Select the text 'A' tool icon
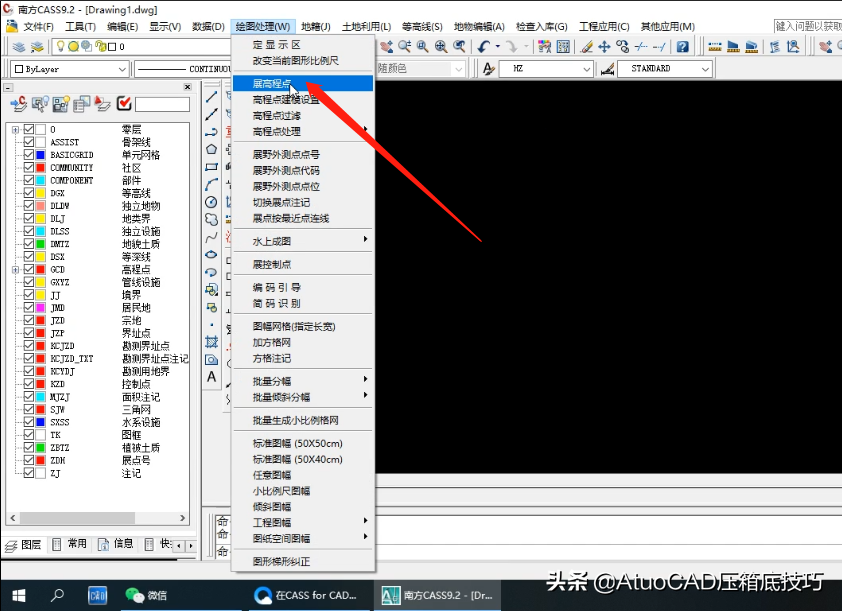842x611 pixels. point(212,377)
